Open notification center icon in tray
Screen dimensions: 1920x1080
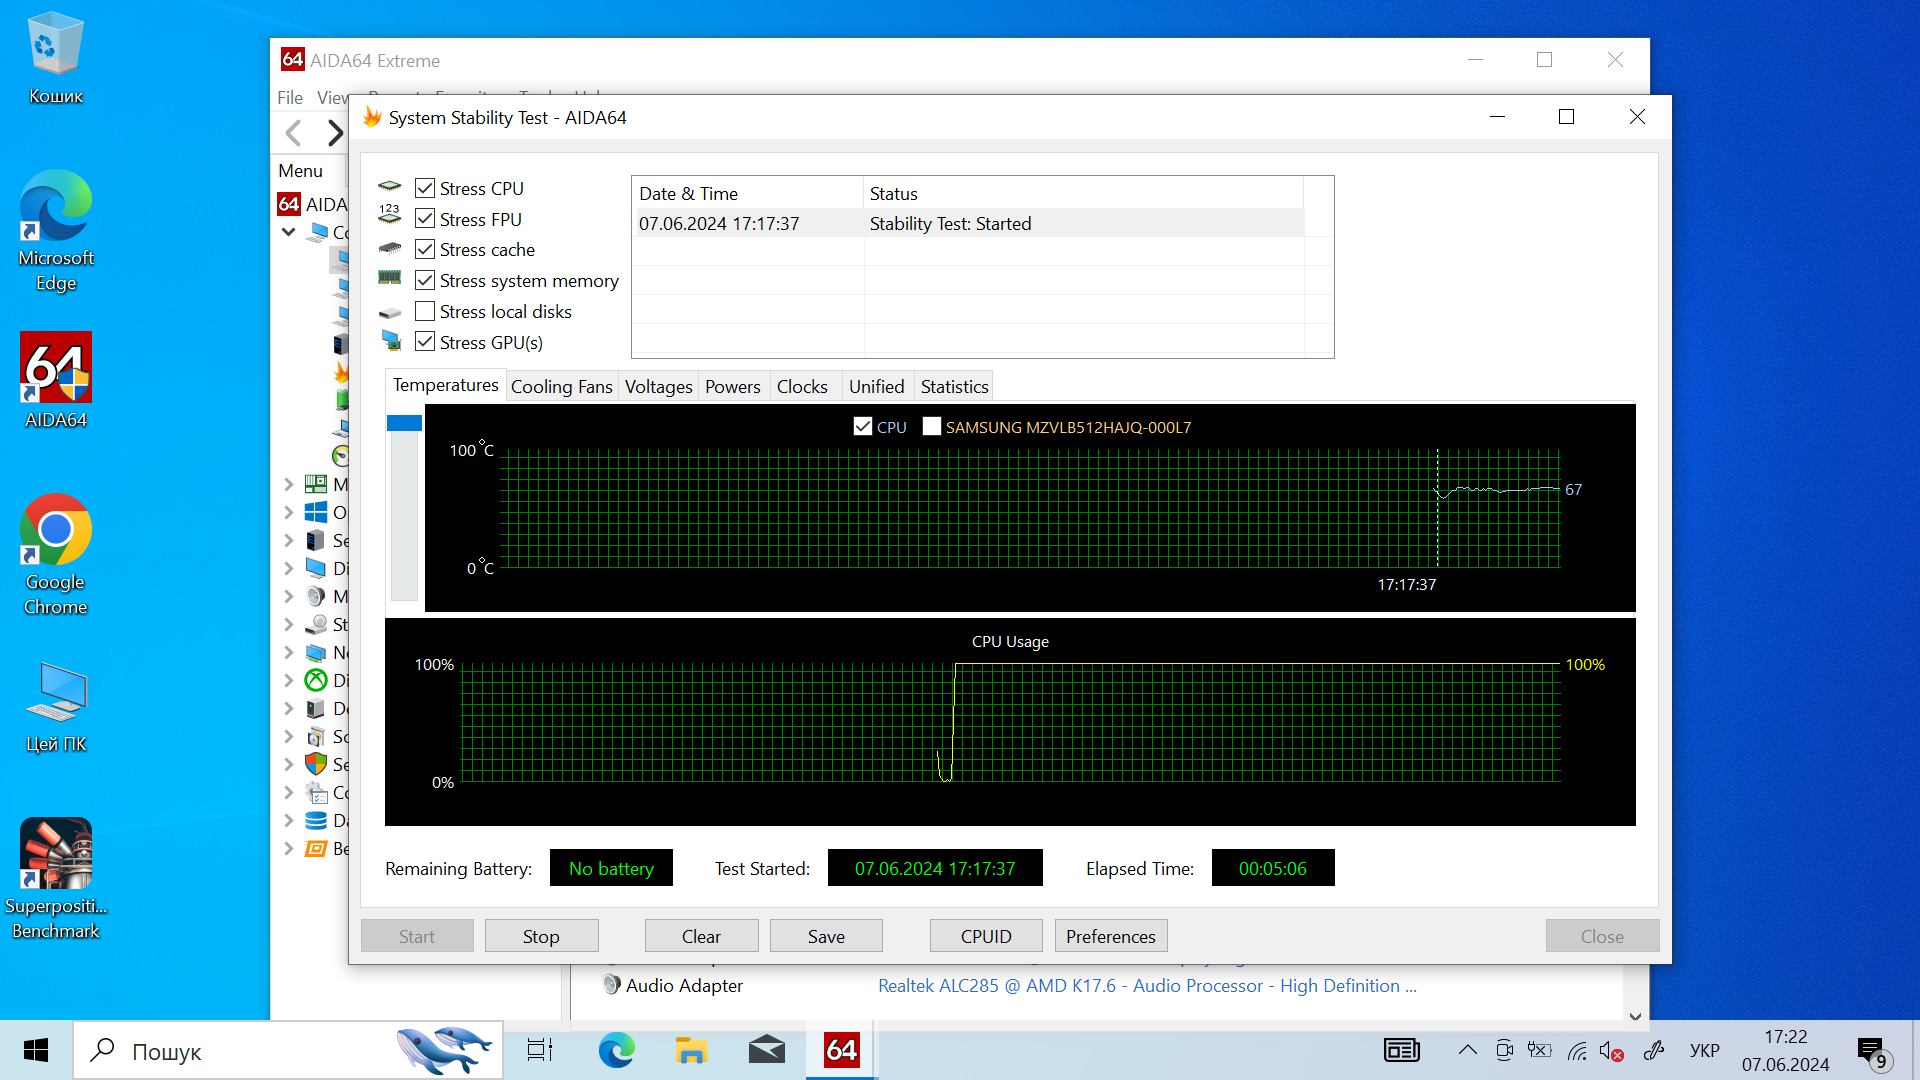[1871, 1050]
